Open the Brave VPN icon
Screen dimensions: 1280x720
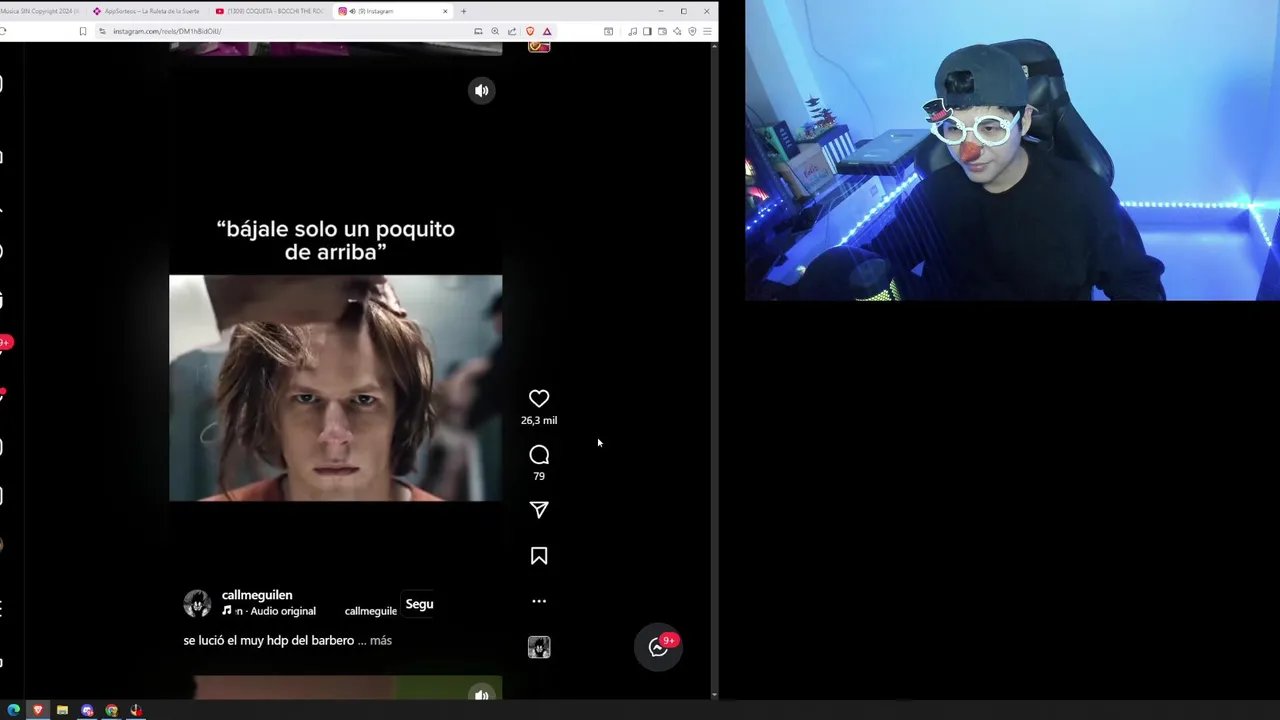pyautogui.click(x=692, y=31)
